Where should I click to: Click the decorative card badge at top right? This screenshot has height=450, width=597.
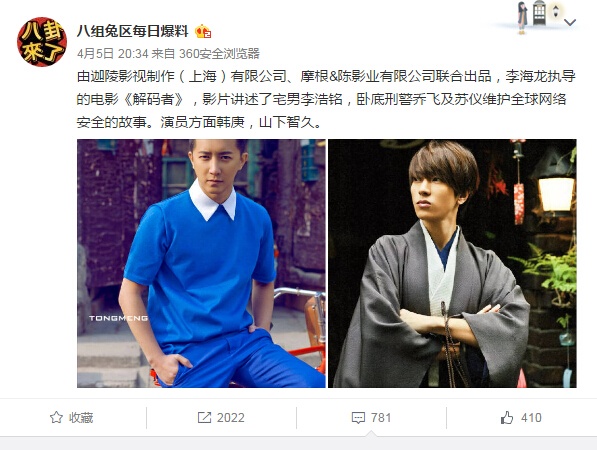pos(539,17)
